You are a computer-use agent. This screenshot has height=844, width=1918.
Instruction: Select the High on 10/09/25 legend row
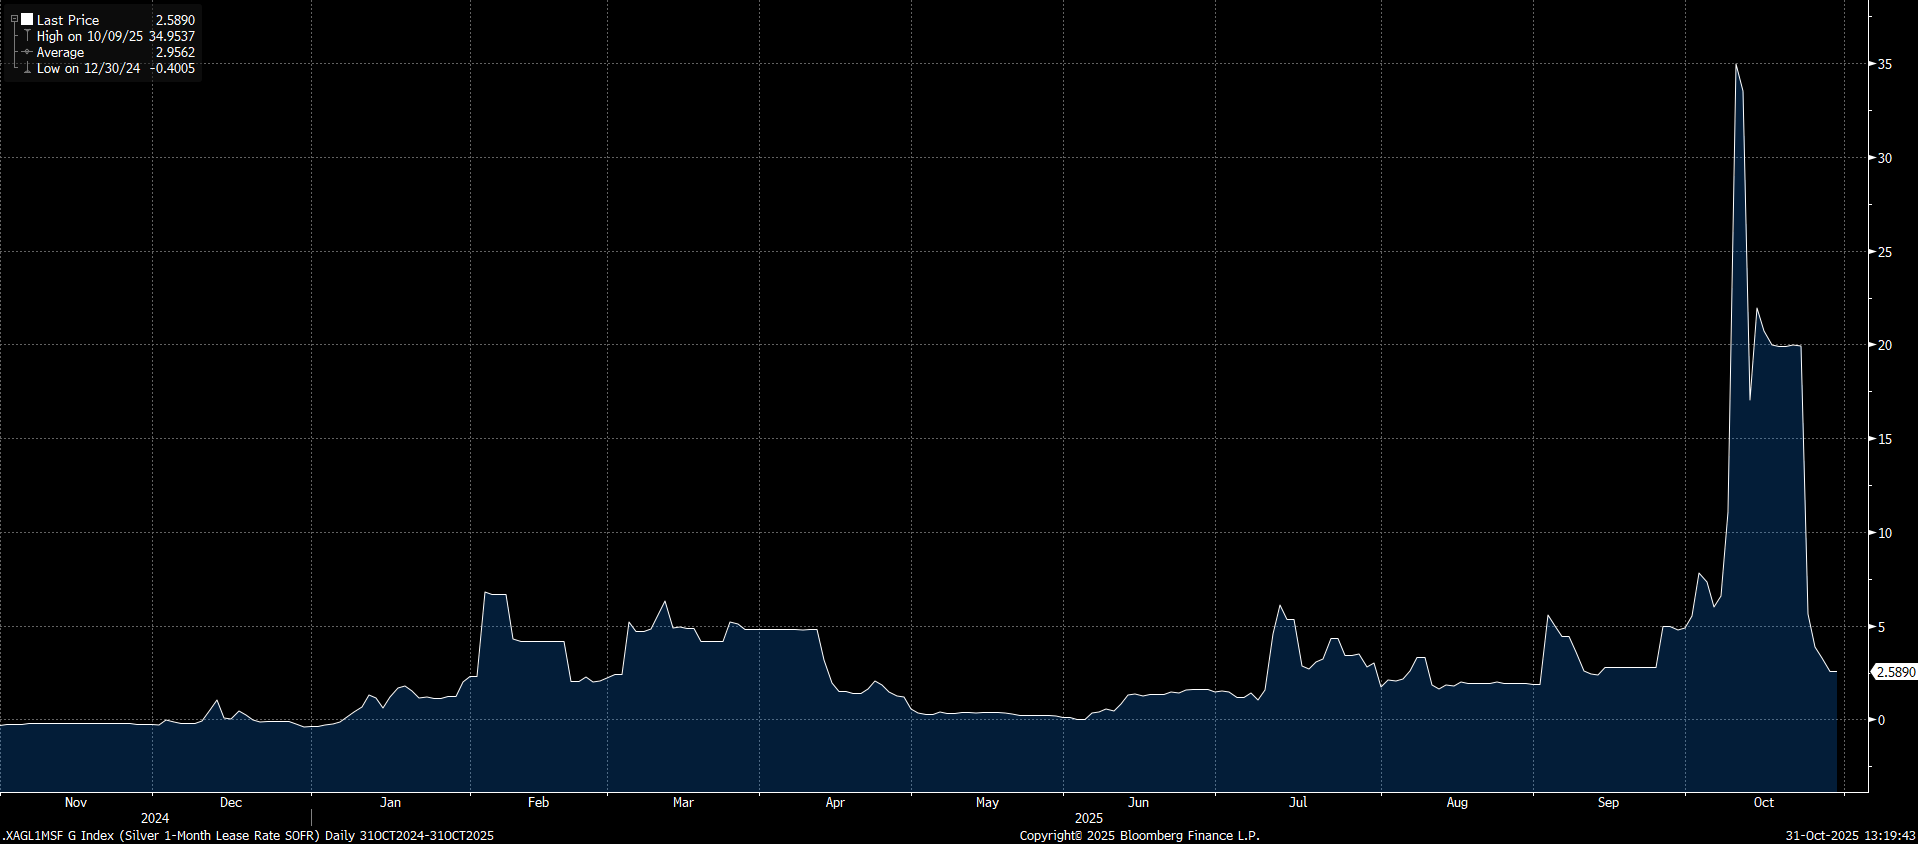[90, 36]
